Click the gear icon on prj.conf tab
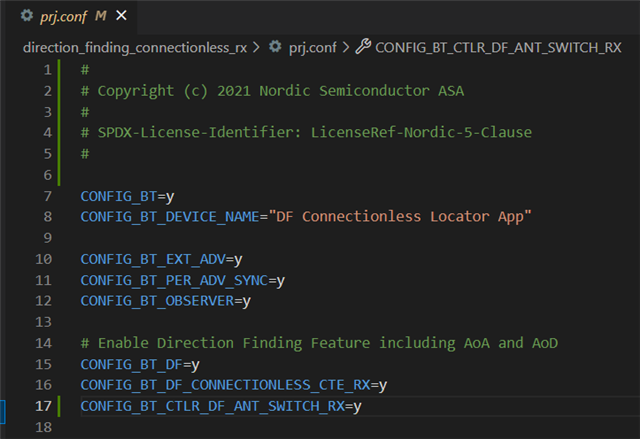The height and width of the screenshot is (439, 640). tap(27, 16)
